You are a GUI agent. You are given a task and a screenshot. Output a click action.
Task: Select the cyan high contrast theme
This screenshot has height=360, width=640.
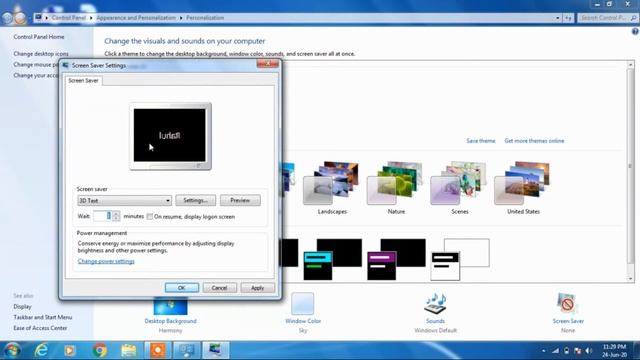(332, 259)
